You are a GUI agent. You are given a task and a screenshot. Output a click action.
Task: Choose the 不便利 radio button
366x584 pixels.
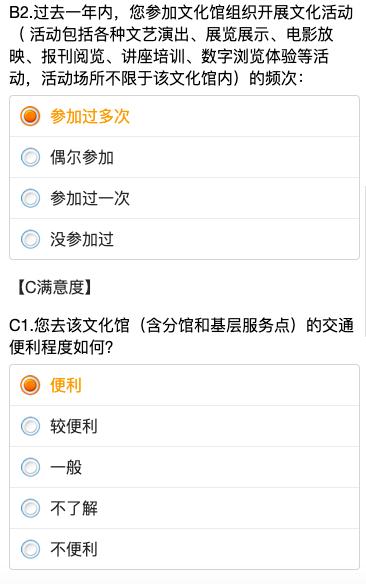tap(30, 549)
